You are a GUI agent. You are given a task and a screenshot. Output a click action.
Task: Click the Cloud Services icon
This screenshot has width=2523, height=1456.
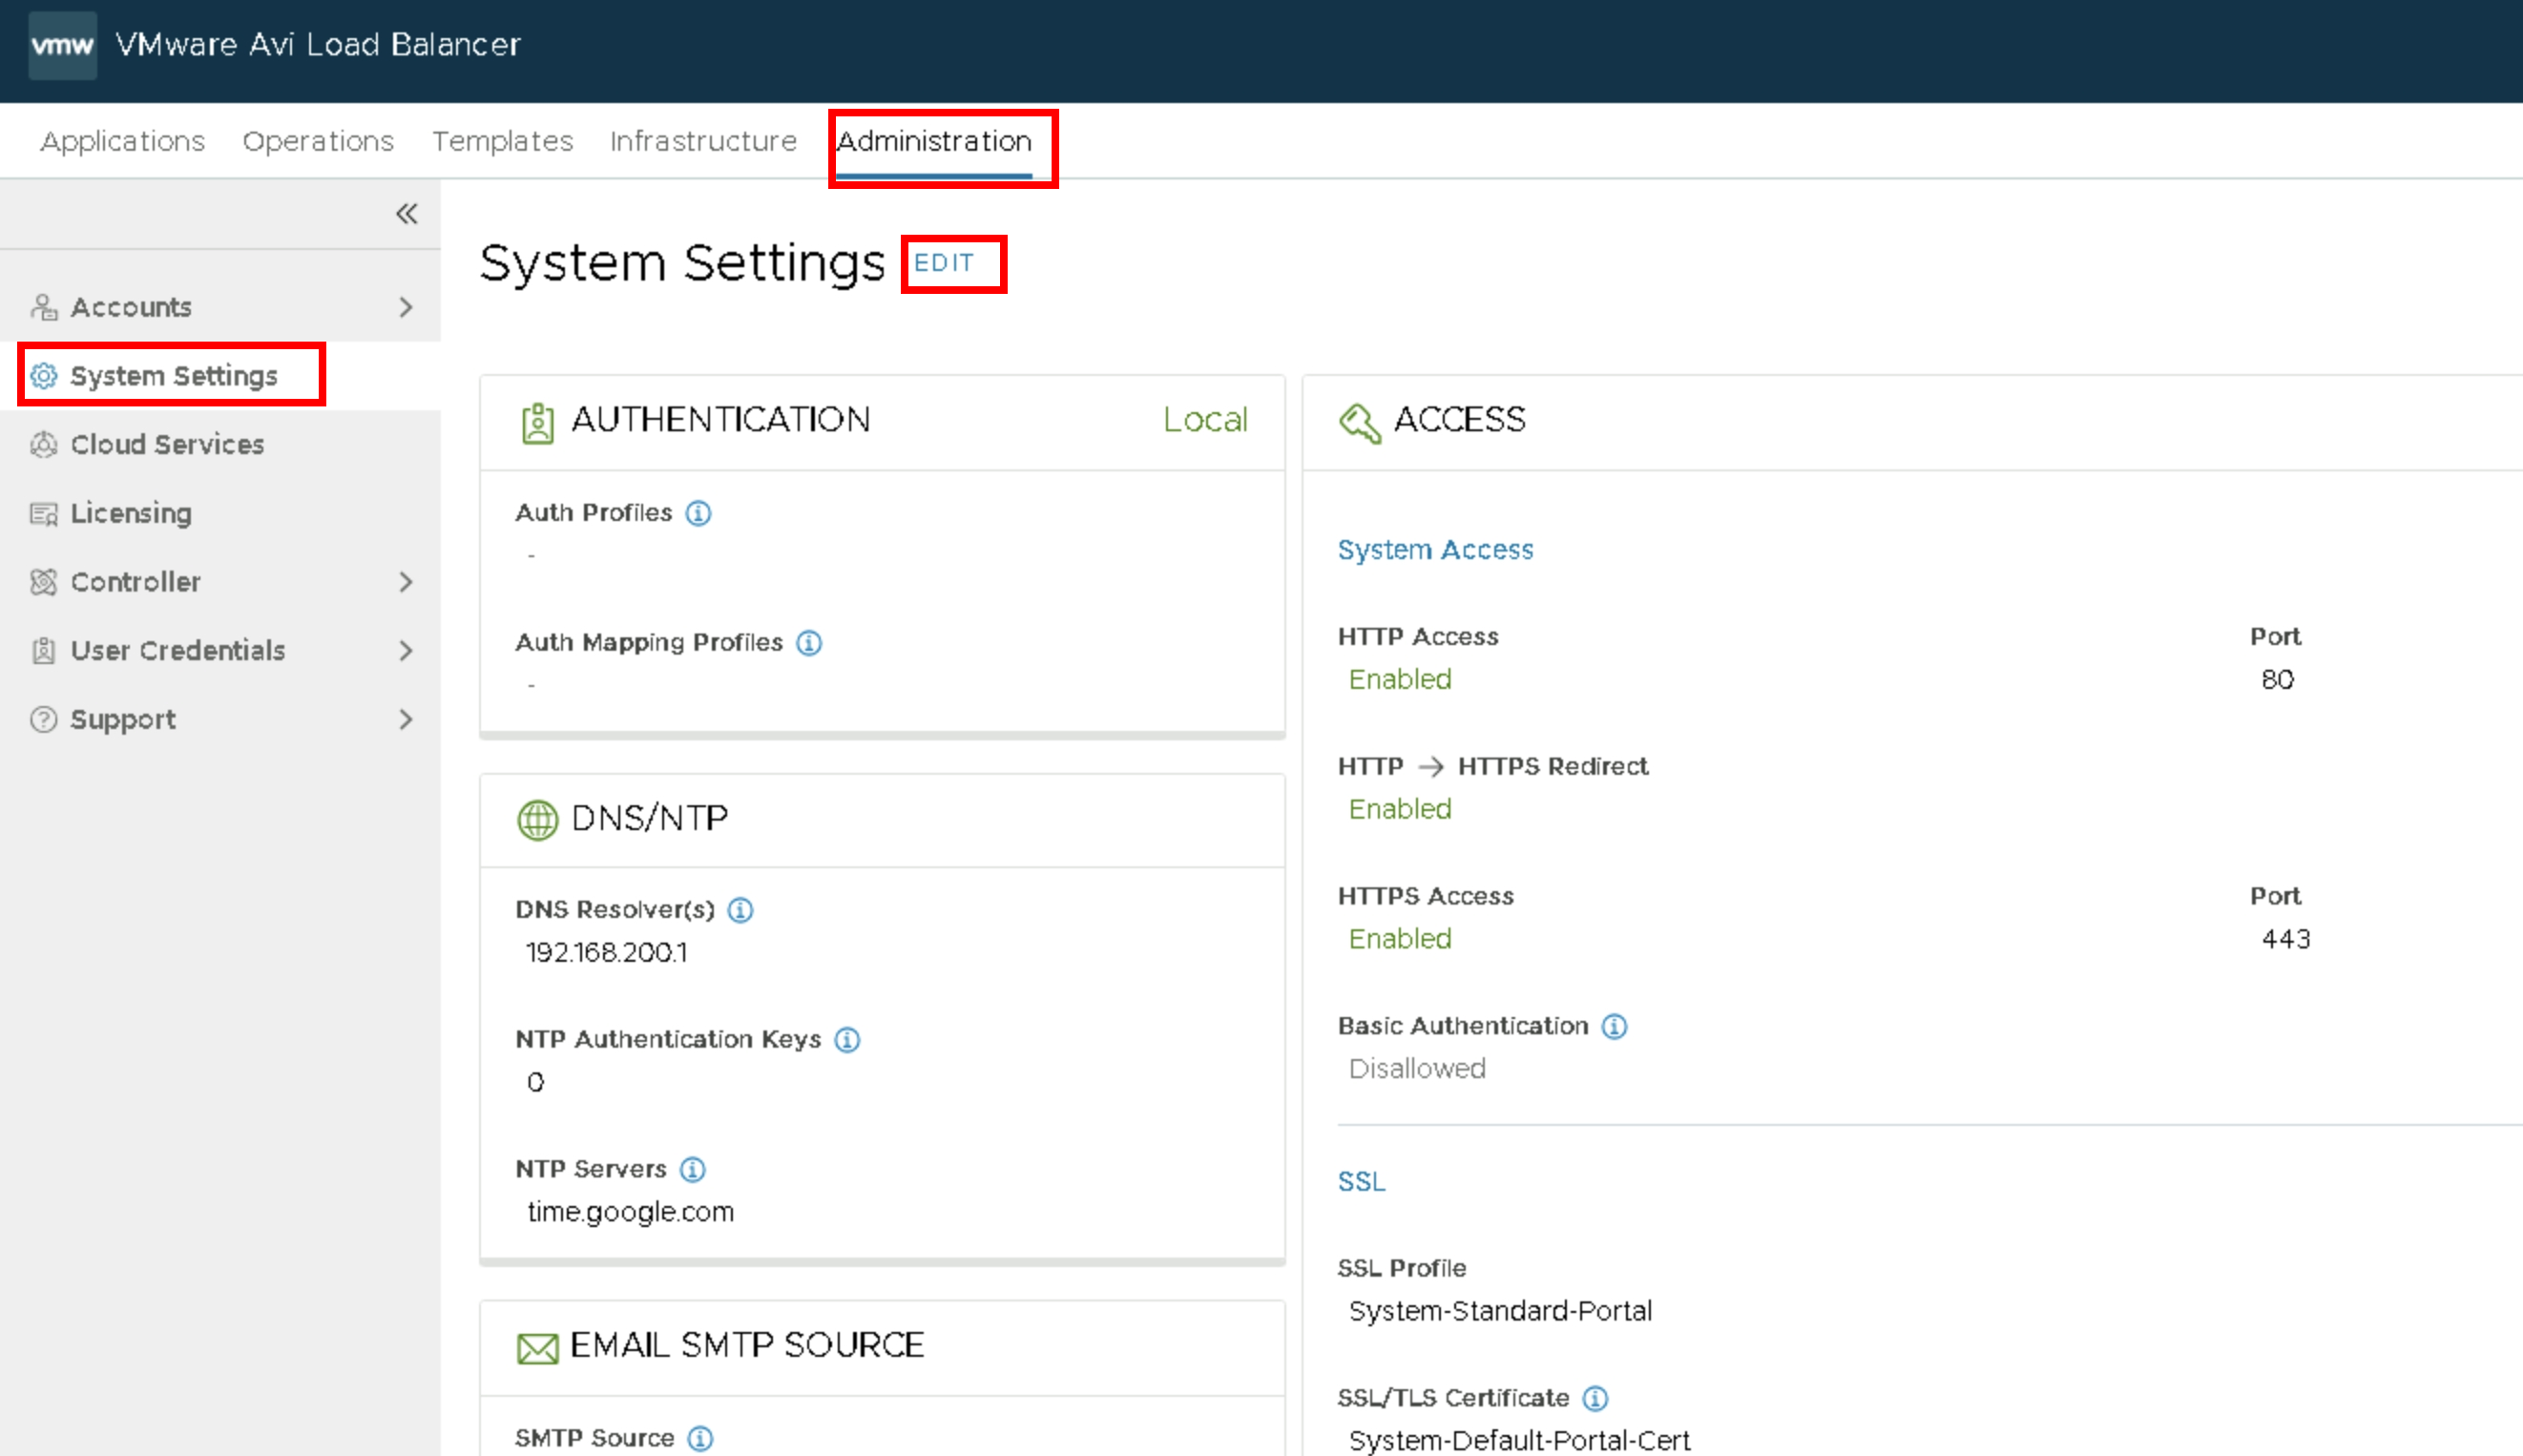pos(44,445)
